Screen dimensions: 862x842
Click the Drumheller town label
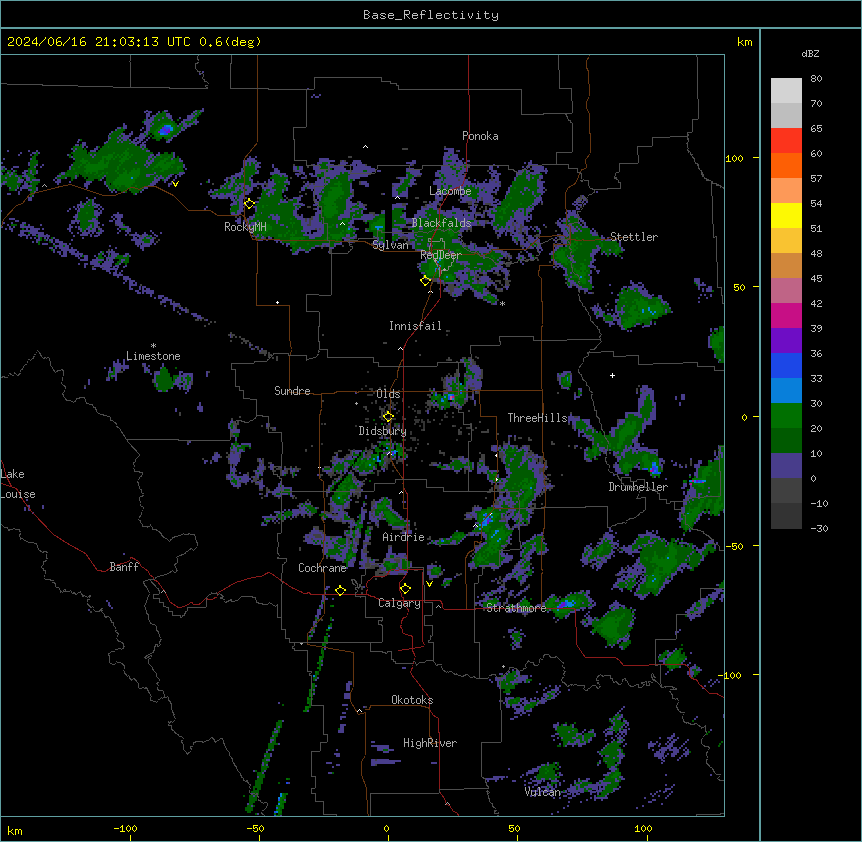point(638,487)
